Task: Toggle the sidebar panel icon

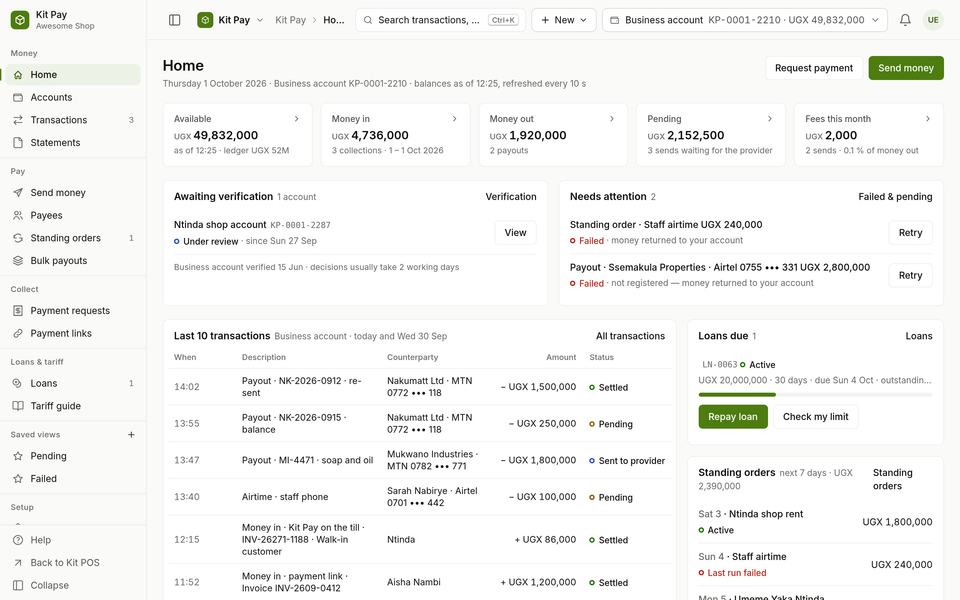Action: click(x=174, y=20)
